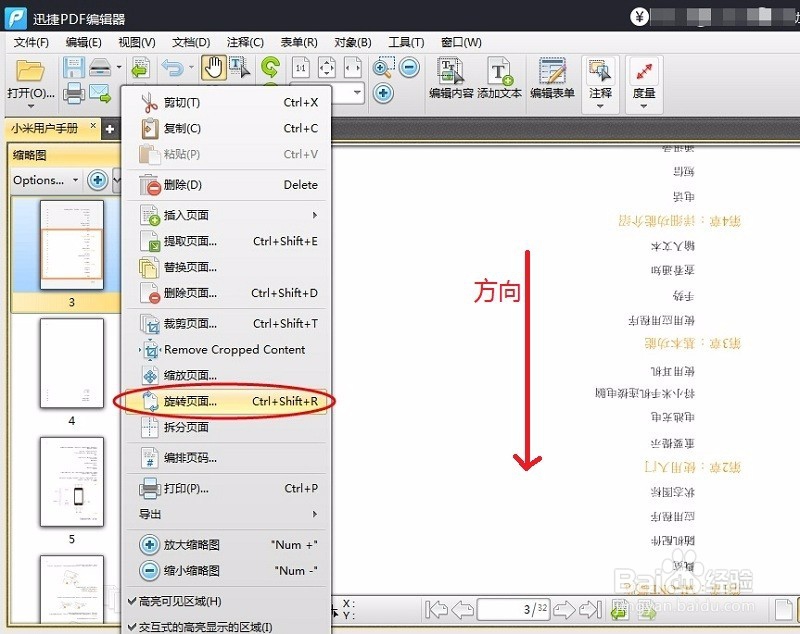Choose 缩小缩略图 from context menu
Viewport: 800px width, 634px height.
point(226,571)
